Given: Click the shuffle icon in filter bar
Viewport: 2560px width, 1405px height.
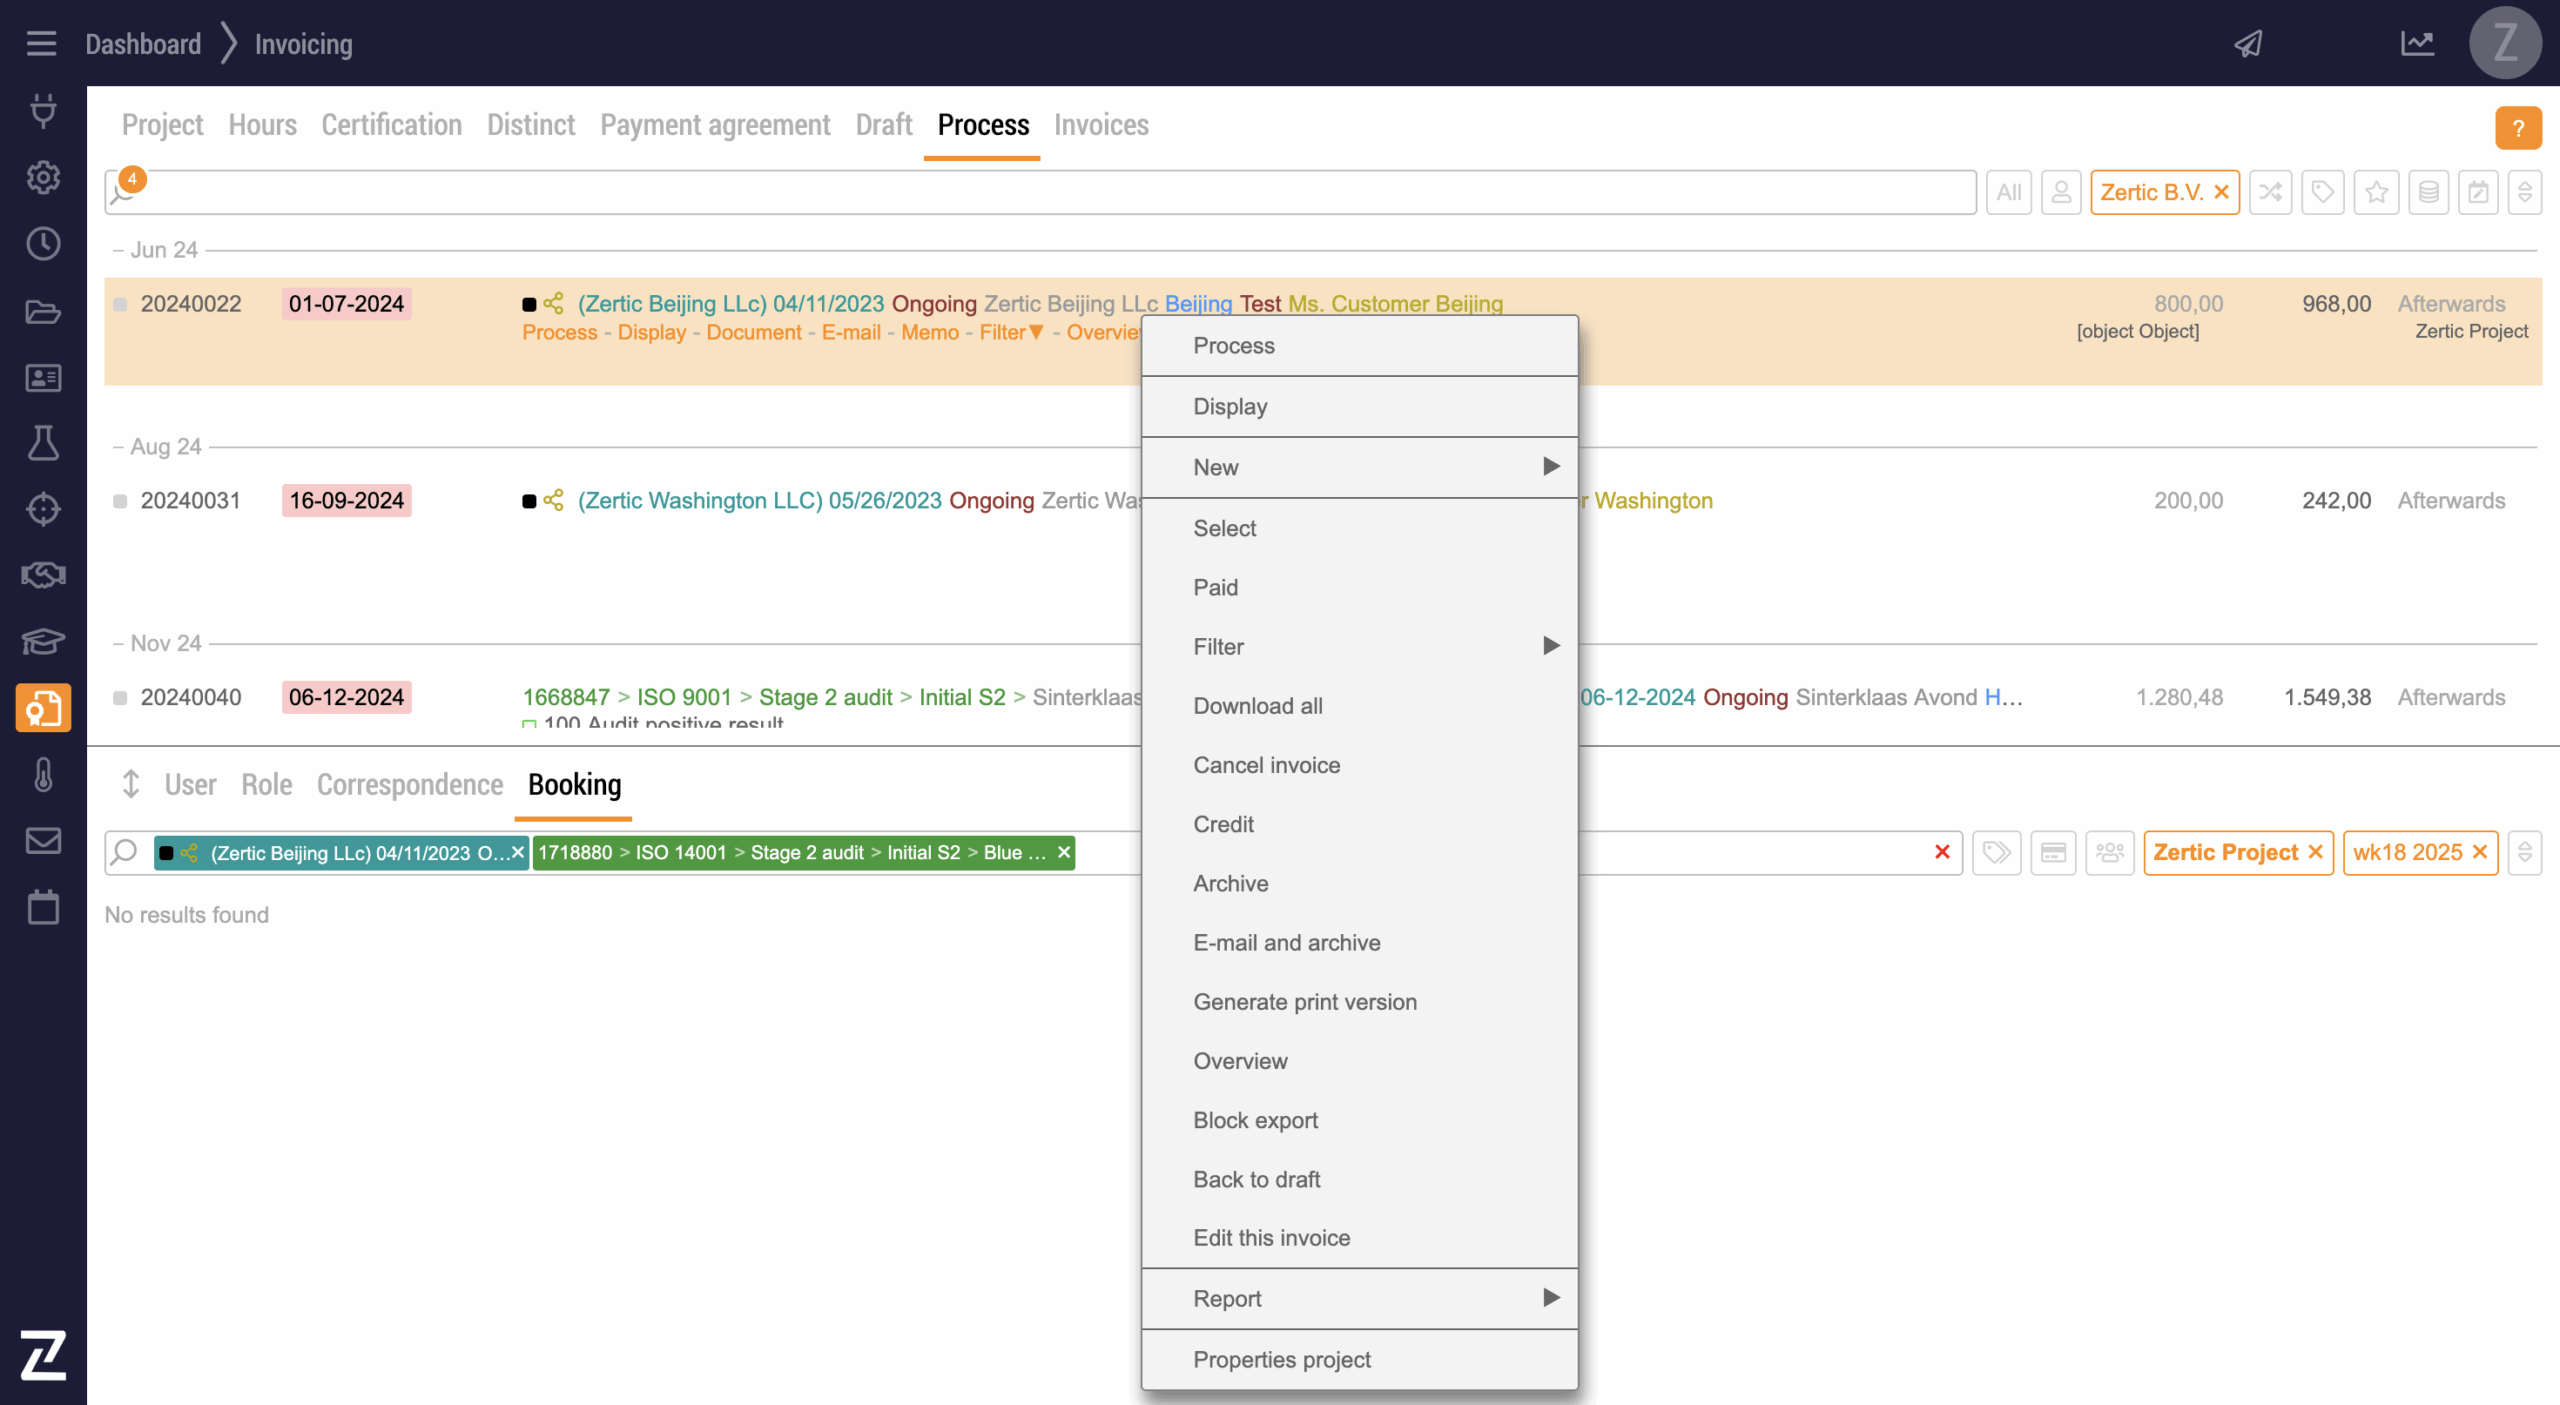Looking at the screenshot, I should pyautogui.click(x=2270, y=192).
